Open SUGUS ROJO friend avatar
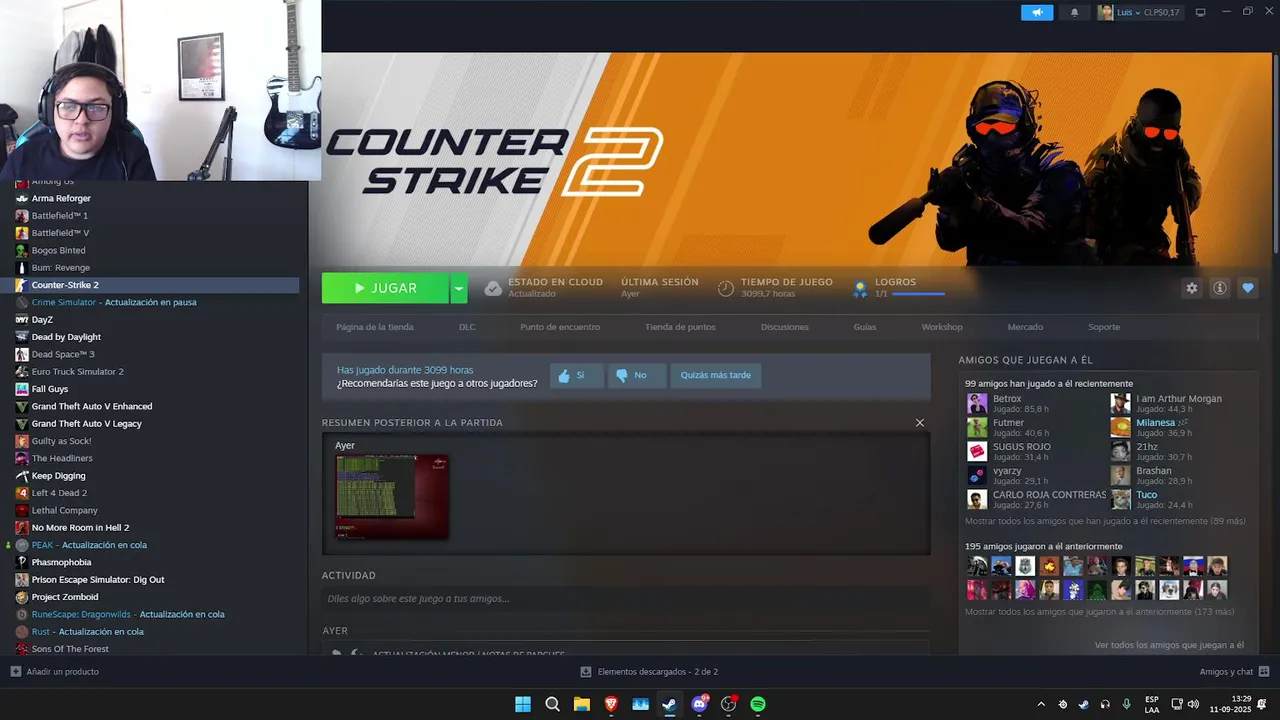Image resolution: width=1280 pixels, height=720 pixels. point(977,451)
